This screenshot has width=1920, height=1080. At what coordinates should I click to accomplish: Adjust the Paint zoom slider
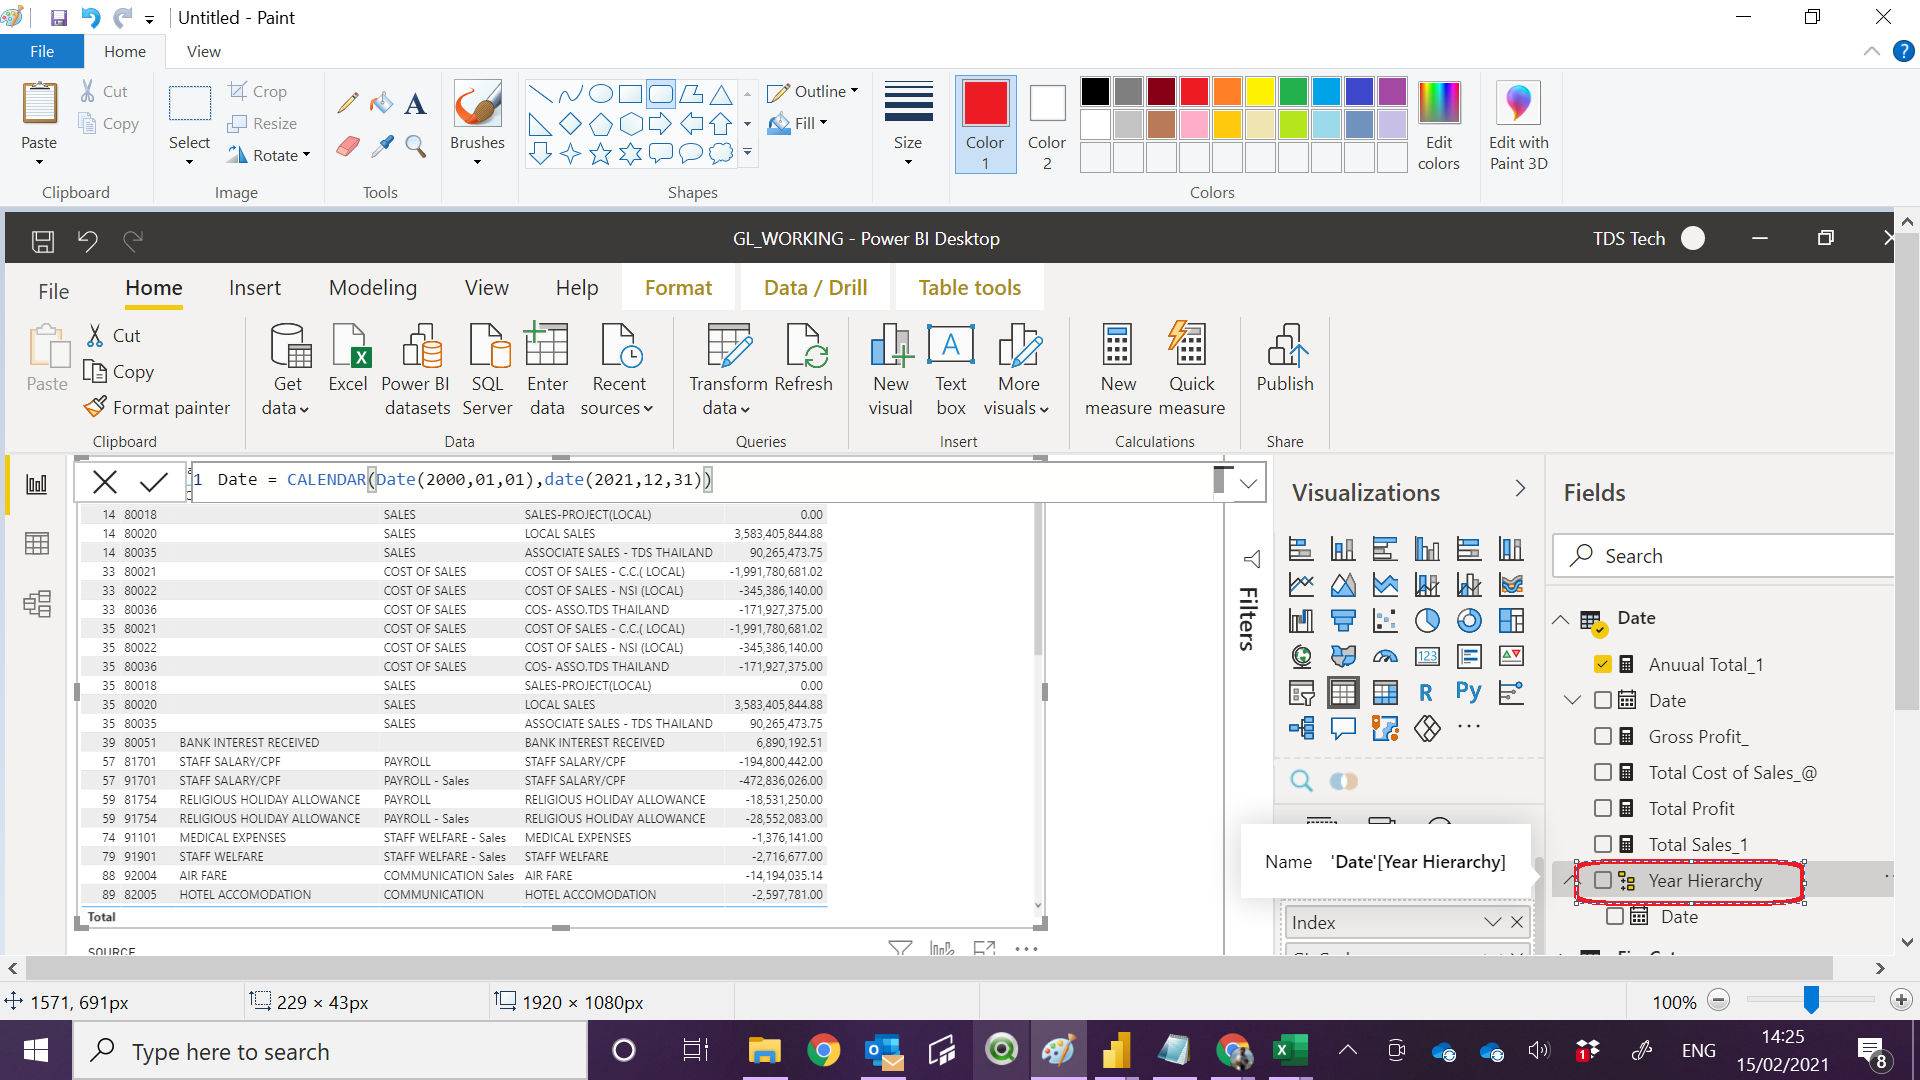click(1811, 1000)
